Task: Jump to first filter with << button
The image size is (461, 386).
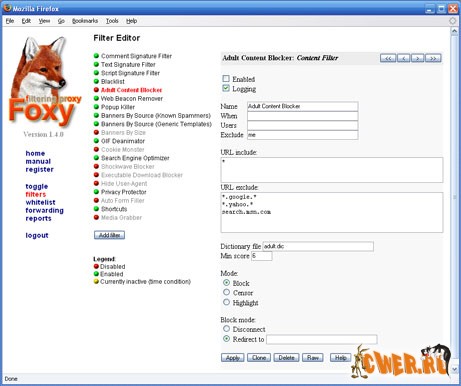Action: pyautogui.click(x=388, y=58)
